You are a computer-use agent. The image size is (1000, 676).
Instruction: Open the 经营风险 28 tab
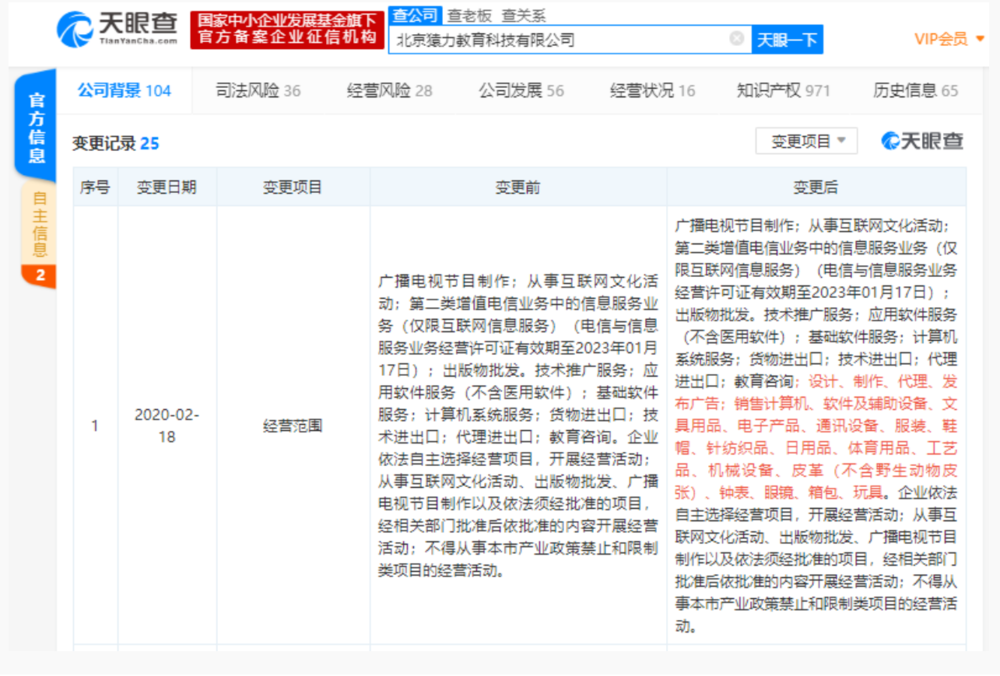pos(390,91)
